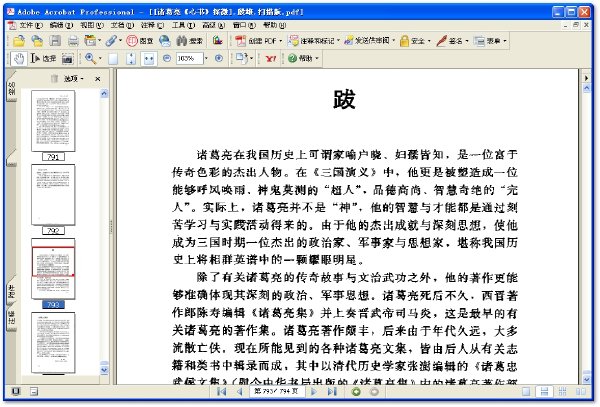
Task: Open the 工具 (Tools) menu
Action: tap(183, 25)
